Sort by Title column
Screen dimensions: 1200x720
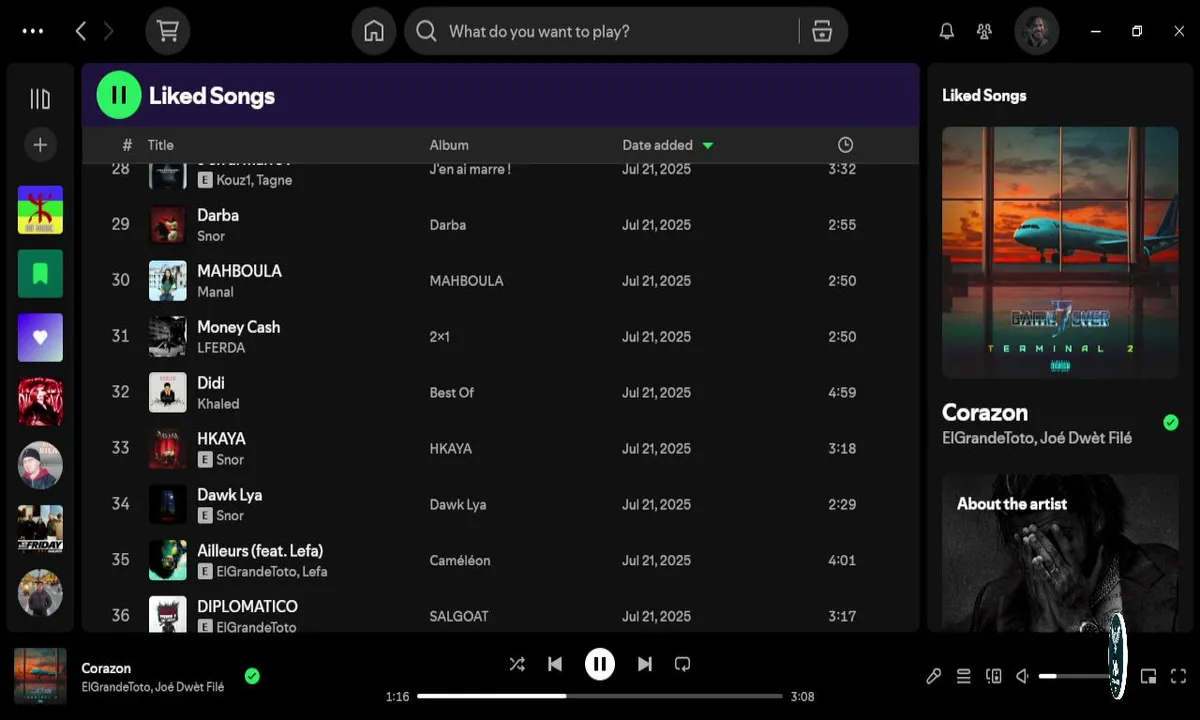pos(161,145)
